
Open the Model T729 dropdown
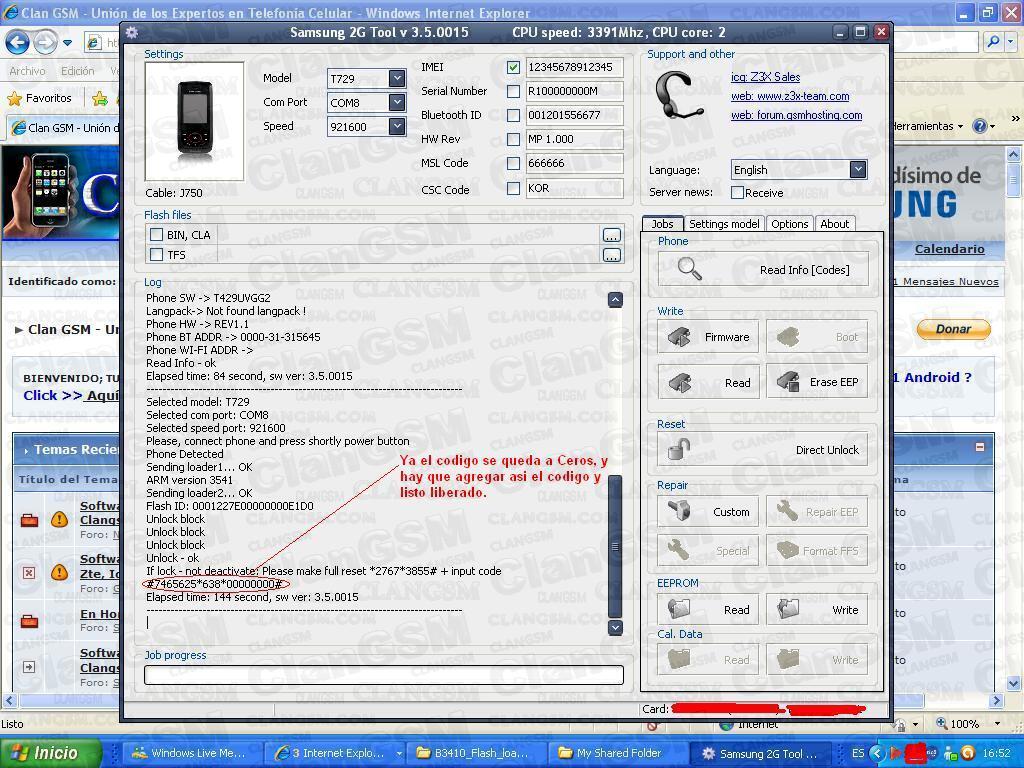point(396,78)
